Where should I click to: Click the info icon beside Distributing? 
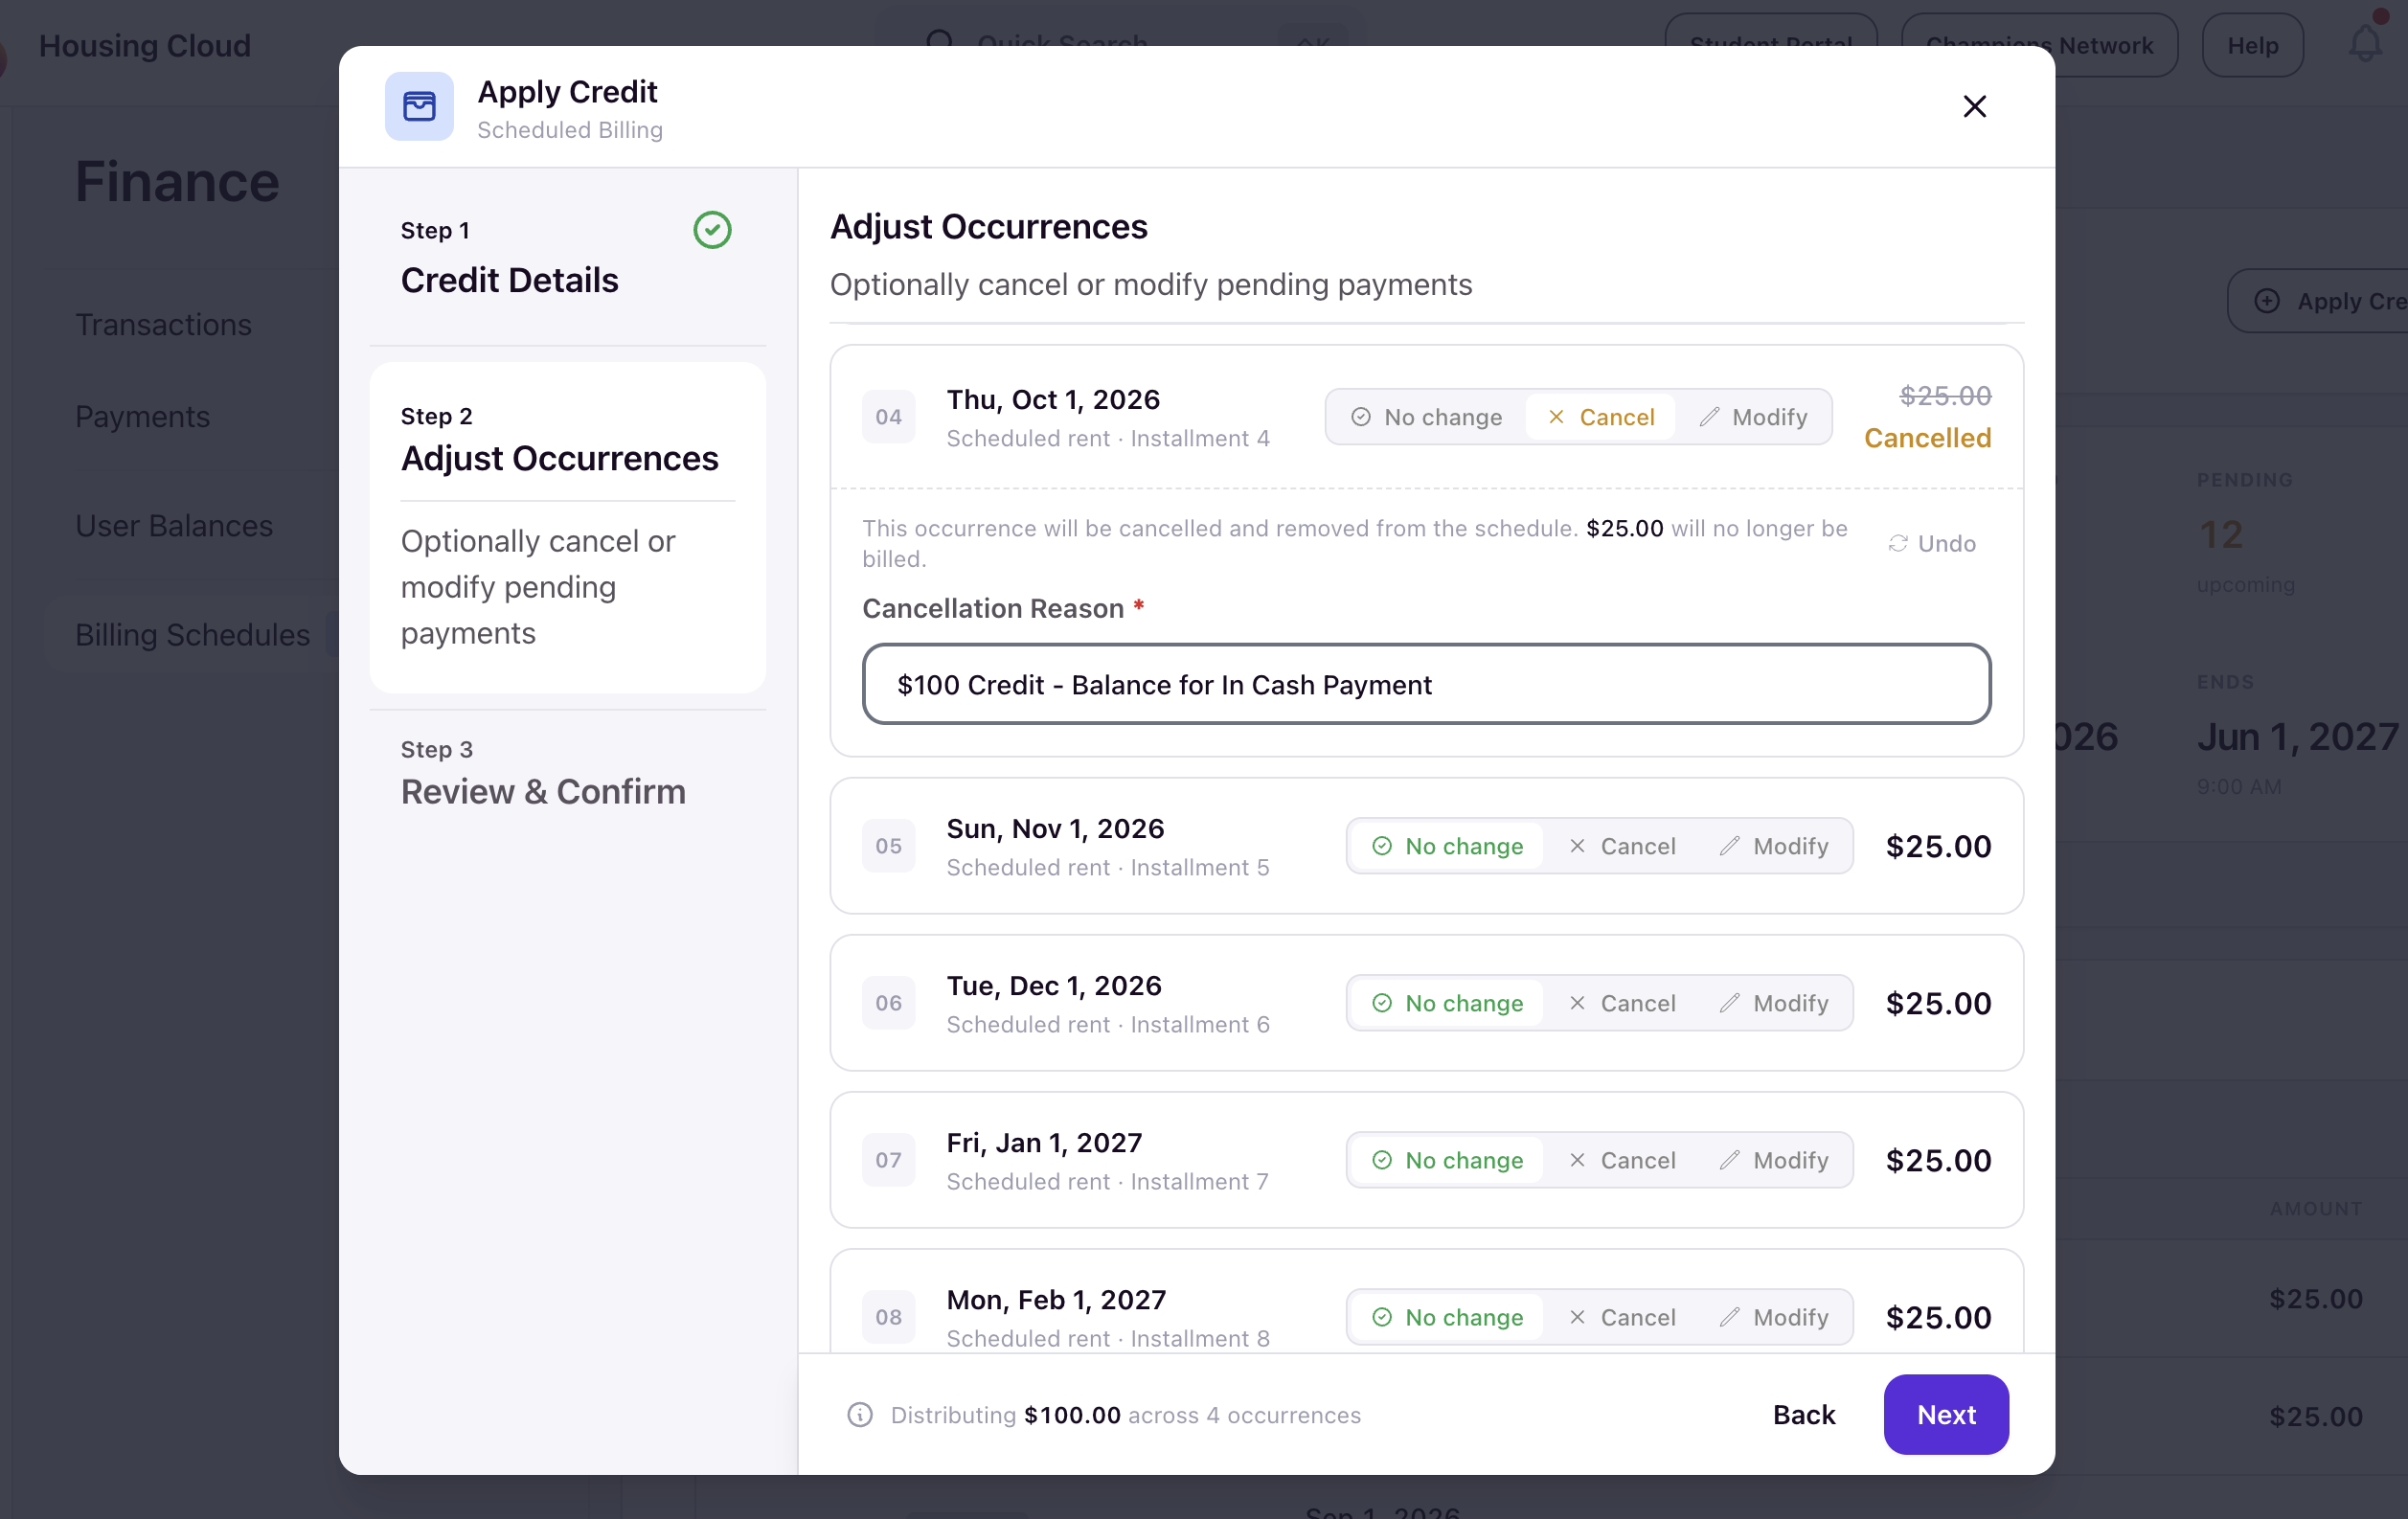click(x=860, y=1414)
